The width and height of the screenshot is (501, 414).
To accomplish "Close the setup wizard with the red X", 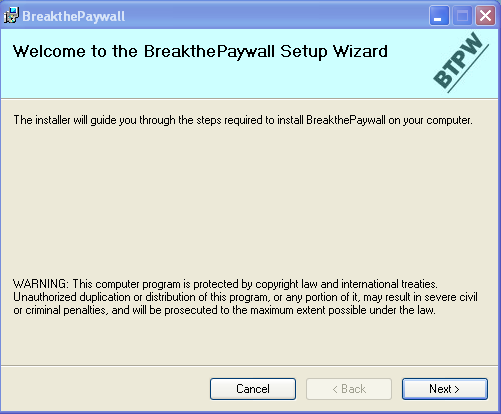I will coord(485,16).
